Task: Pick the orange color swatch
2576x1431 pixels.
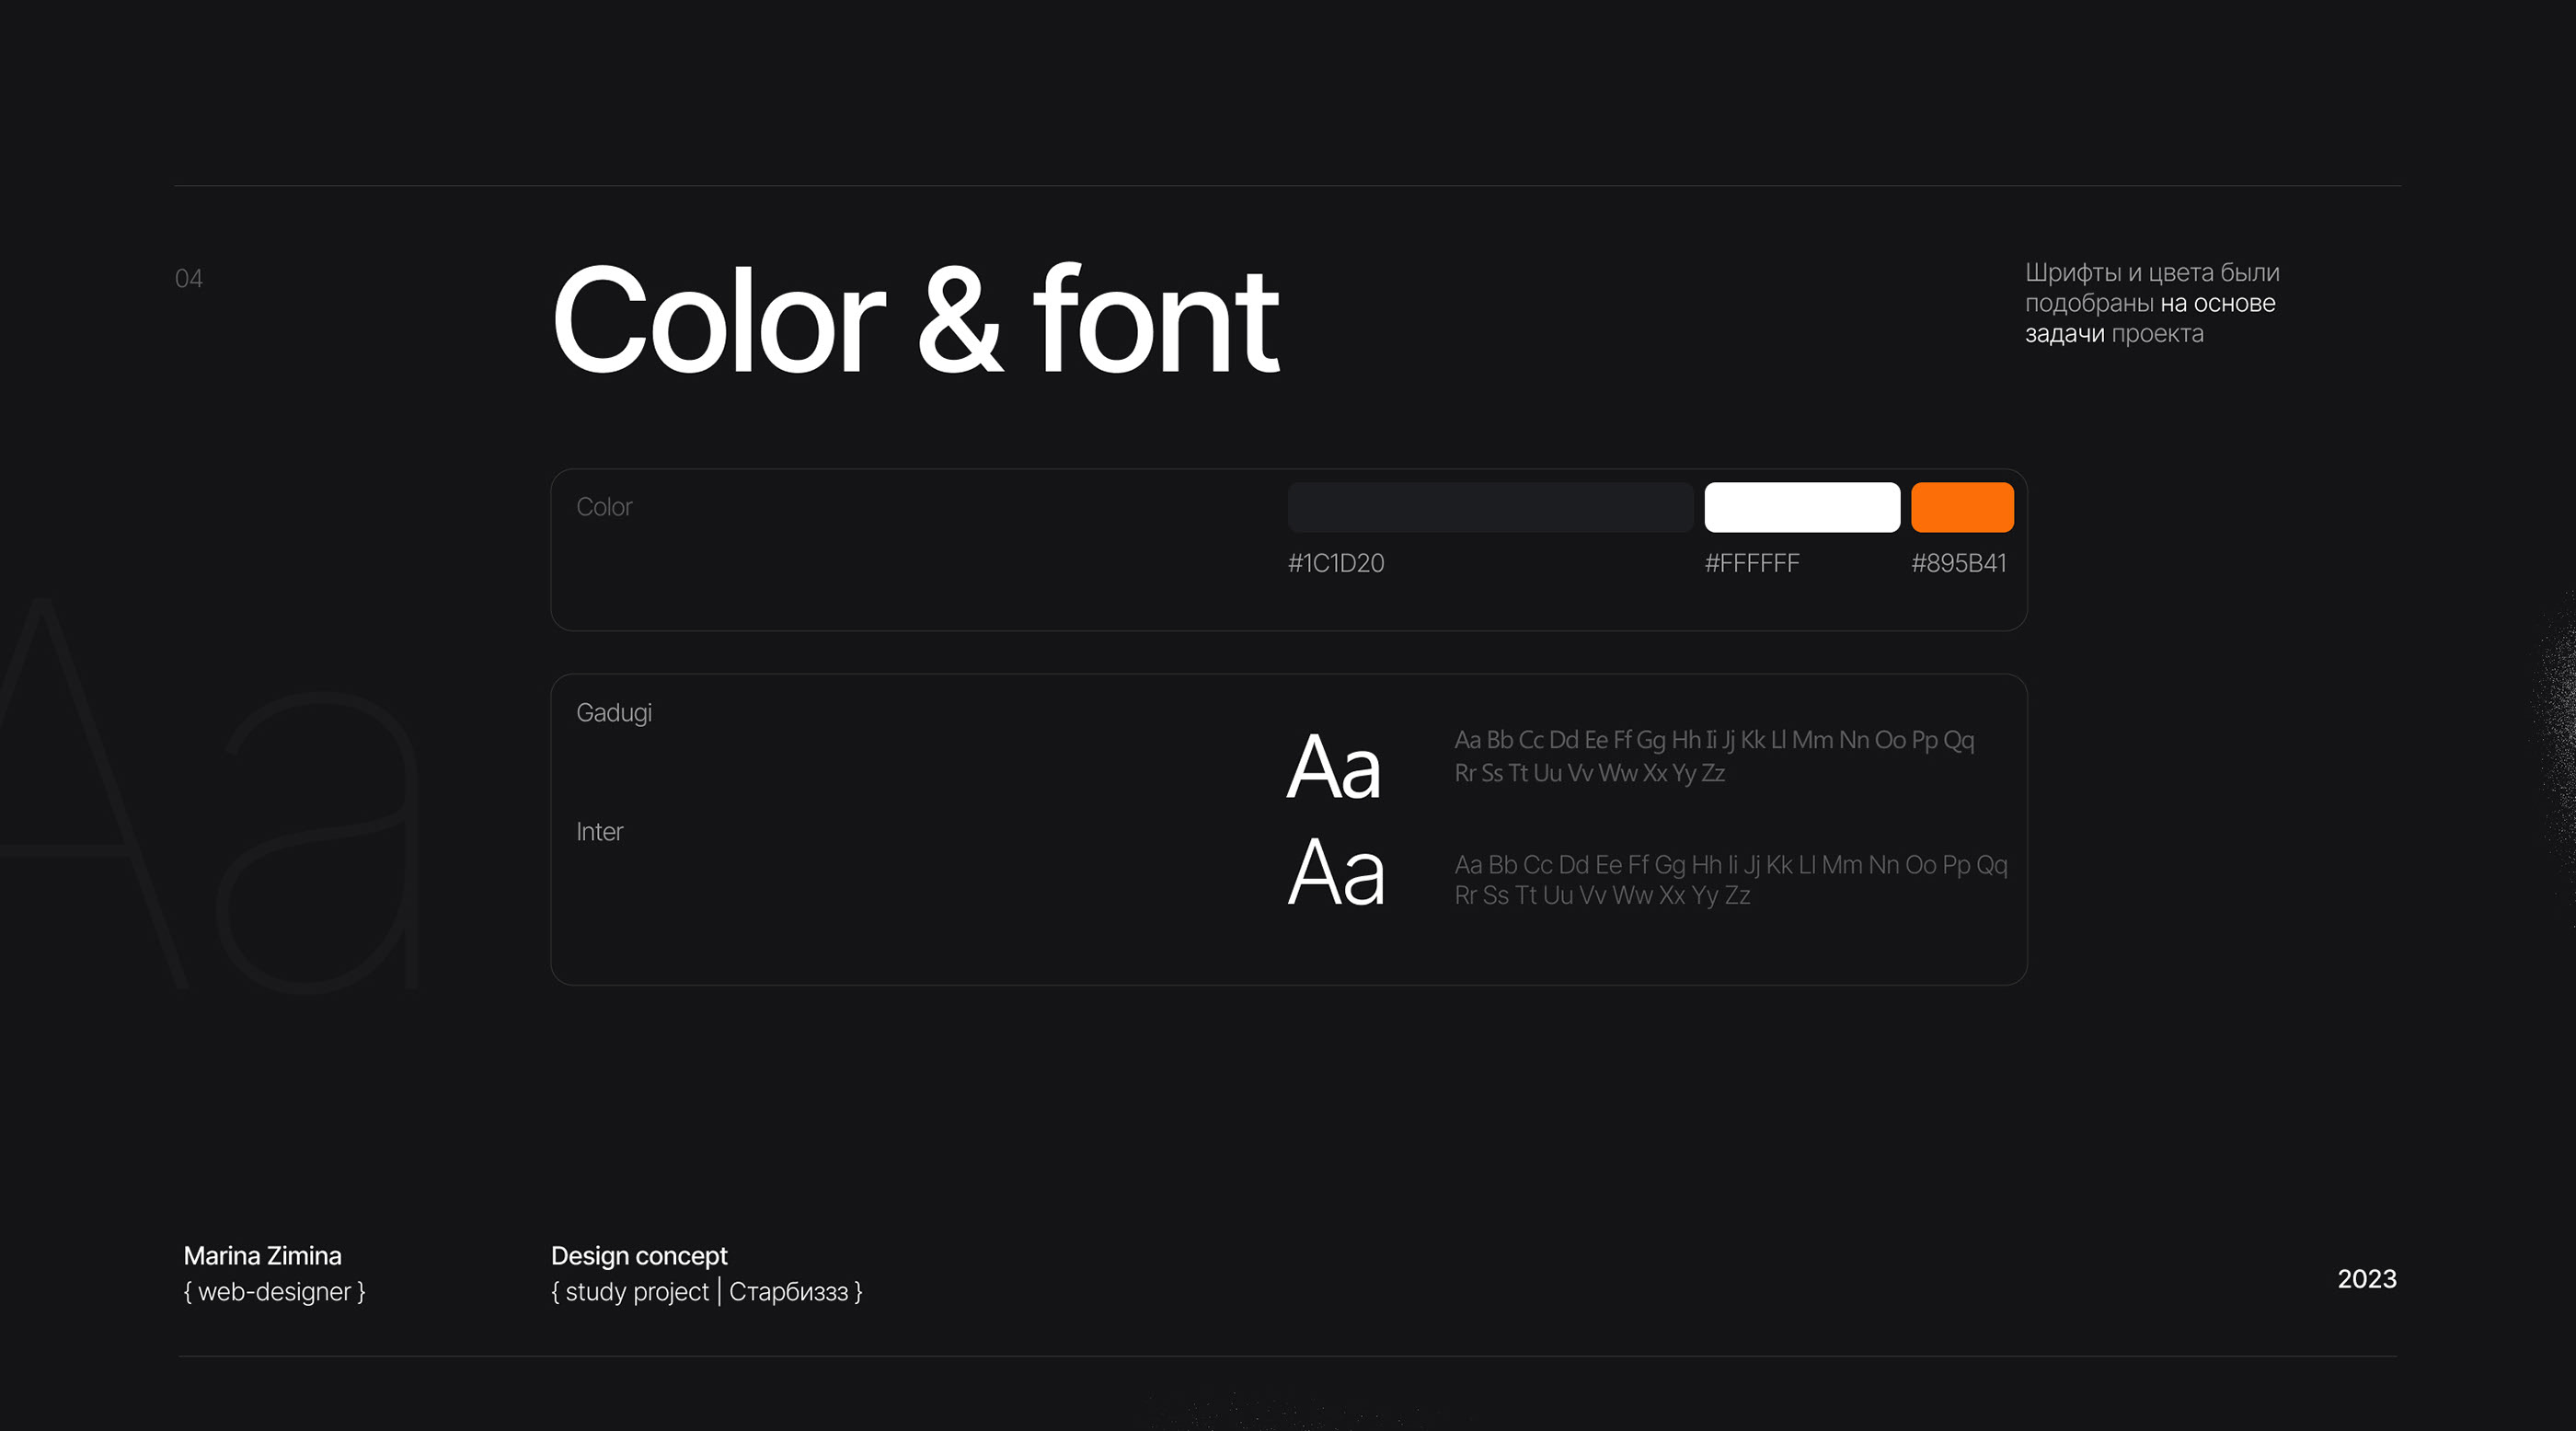Action: [1961, 507]
